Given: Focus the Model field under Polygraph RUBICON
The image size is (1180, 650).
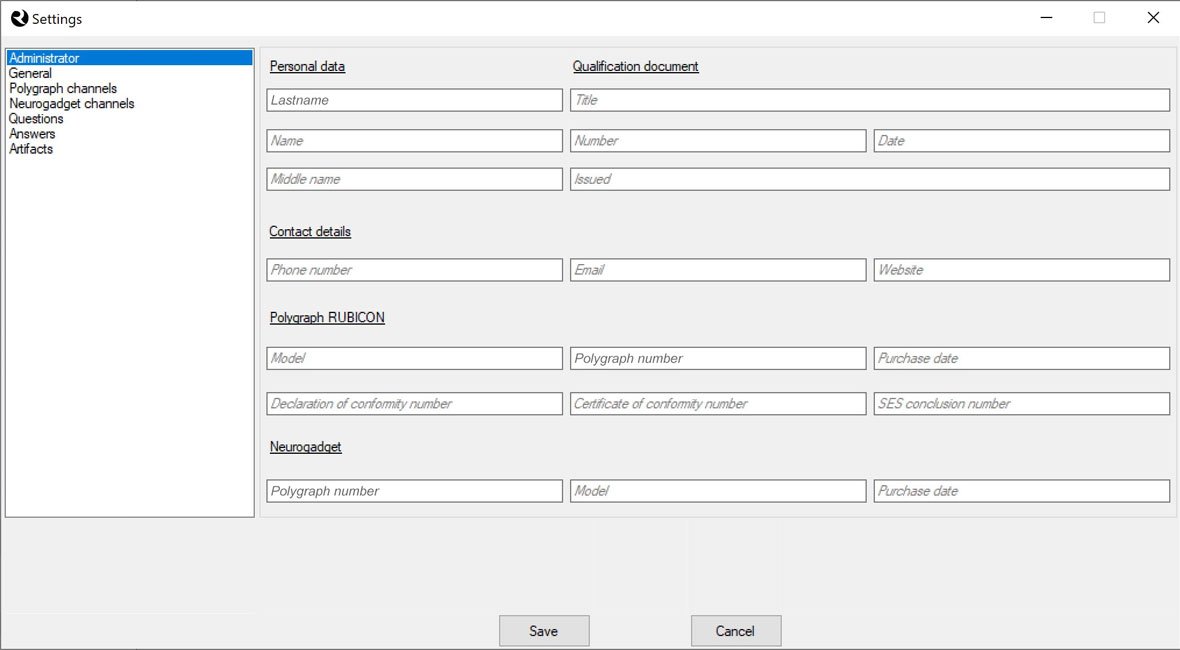Looking at the screenshot, I should [413, 357].
